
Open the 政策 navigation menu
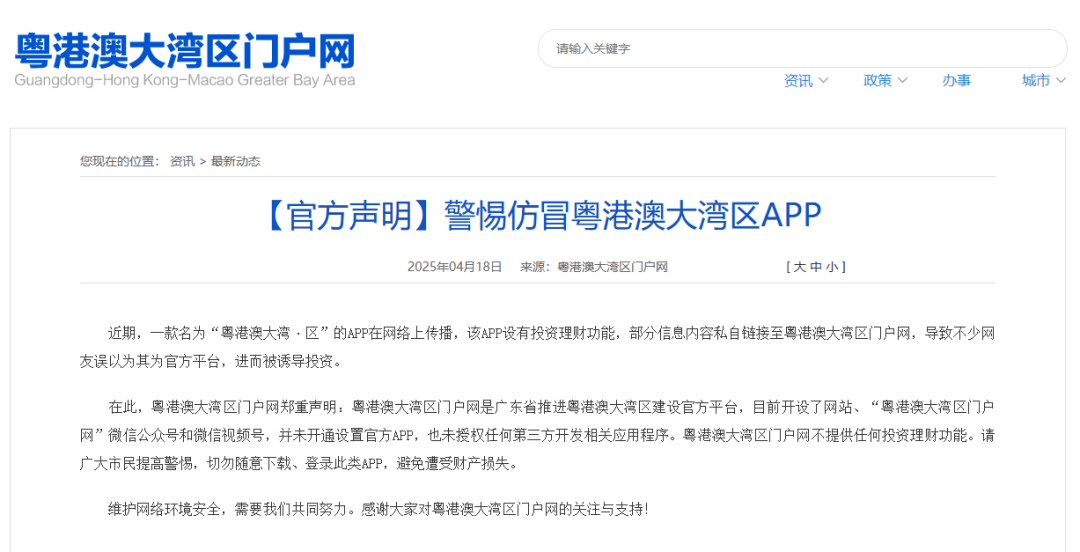[x=878, y=81]
